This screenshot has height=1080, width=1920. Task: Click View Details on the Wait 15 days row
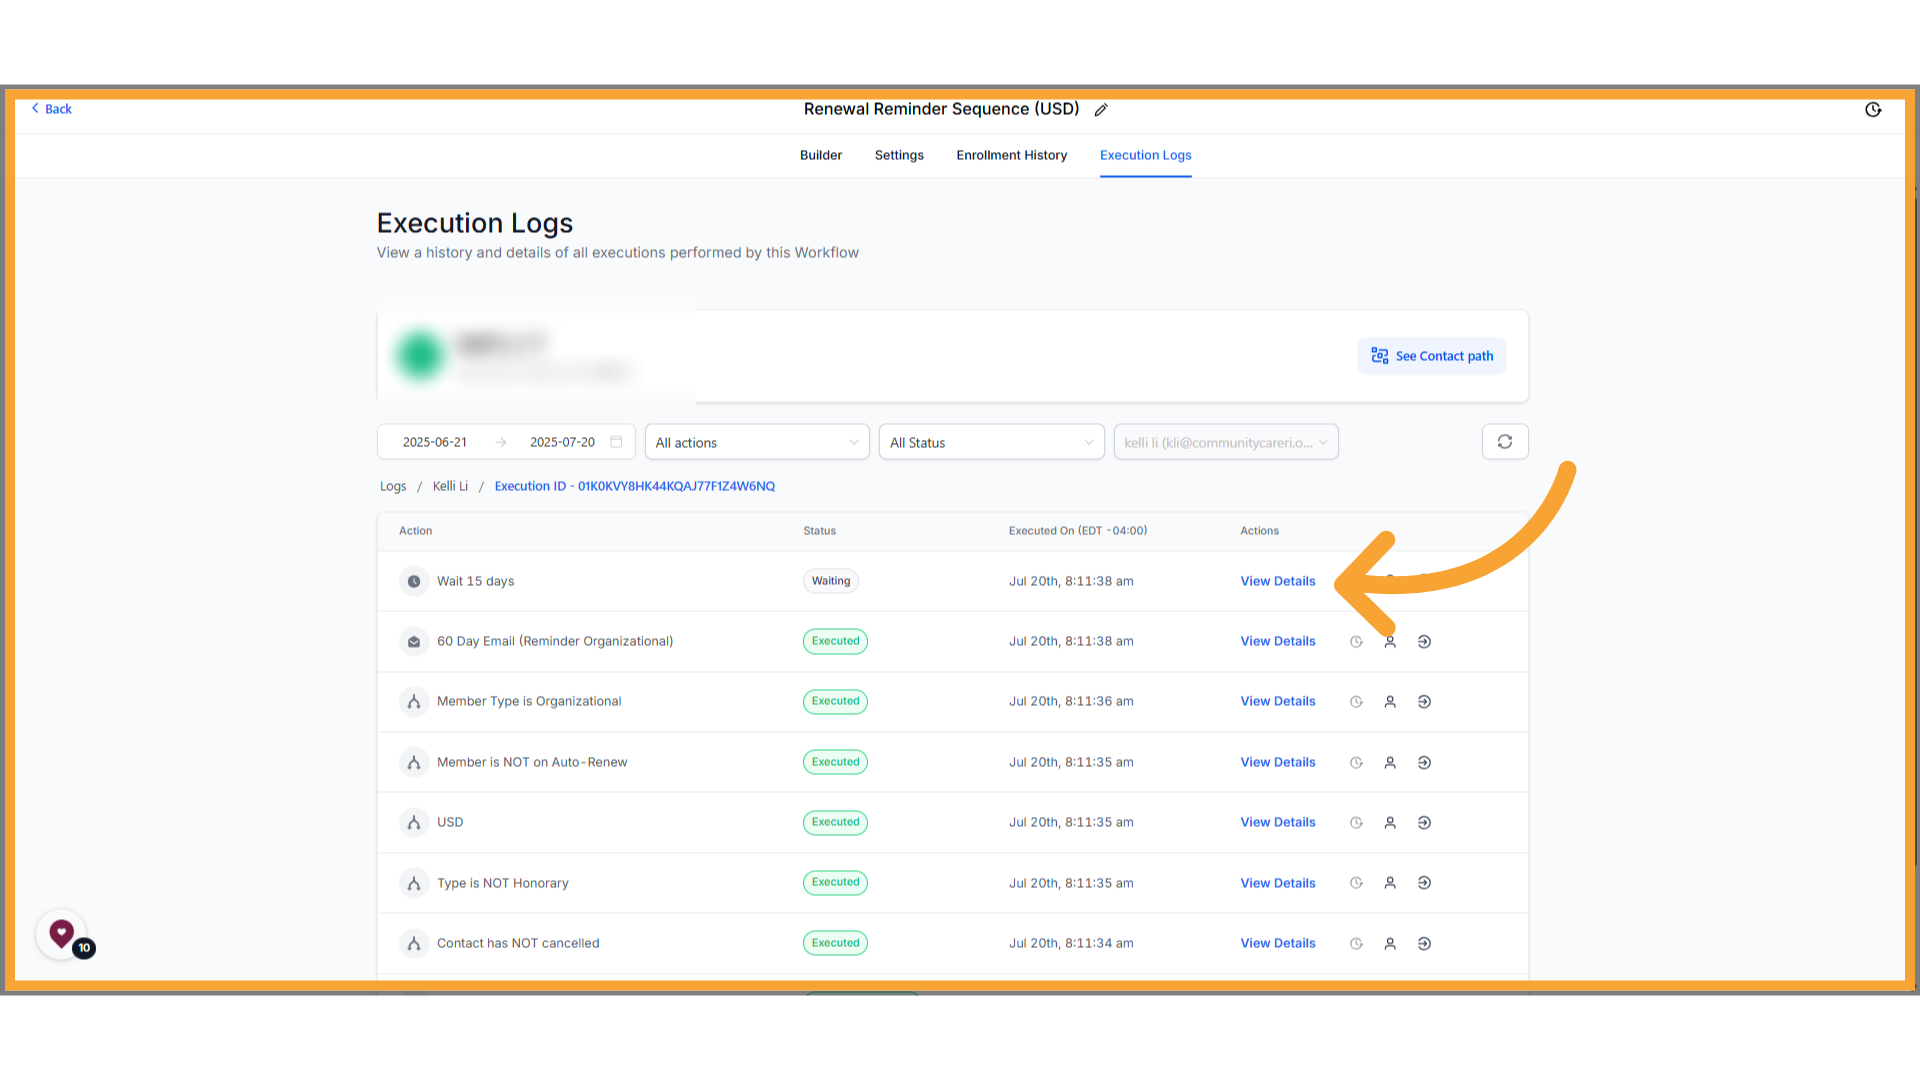pyautogui.click(x=1277, y=581)
